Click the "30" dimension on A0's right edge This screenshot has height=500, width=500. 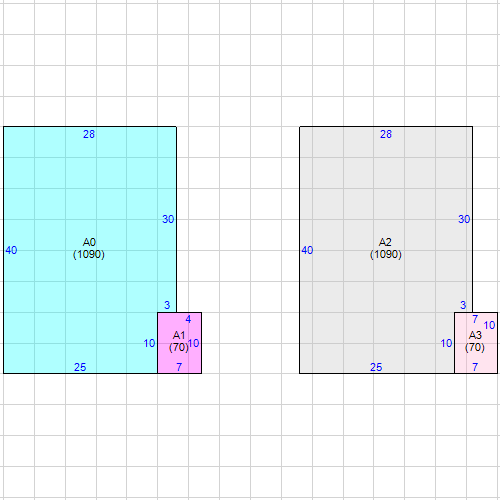(x=168, y=219)
